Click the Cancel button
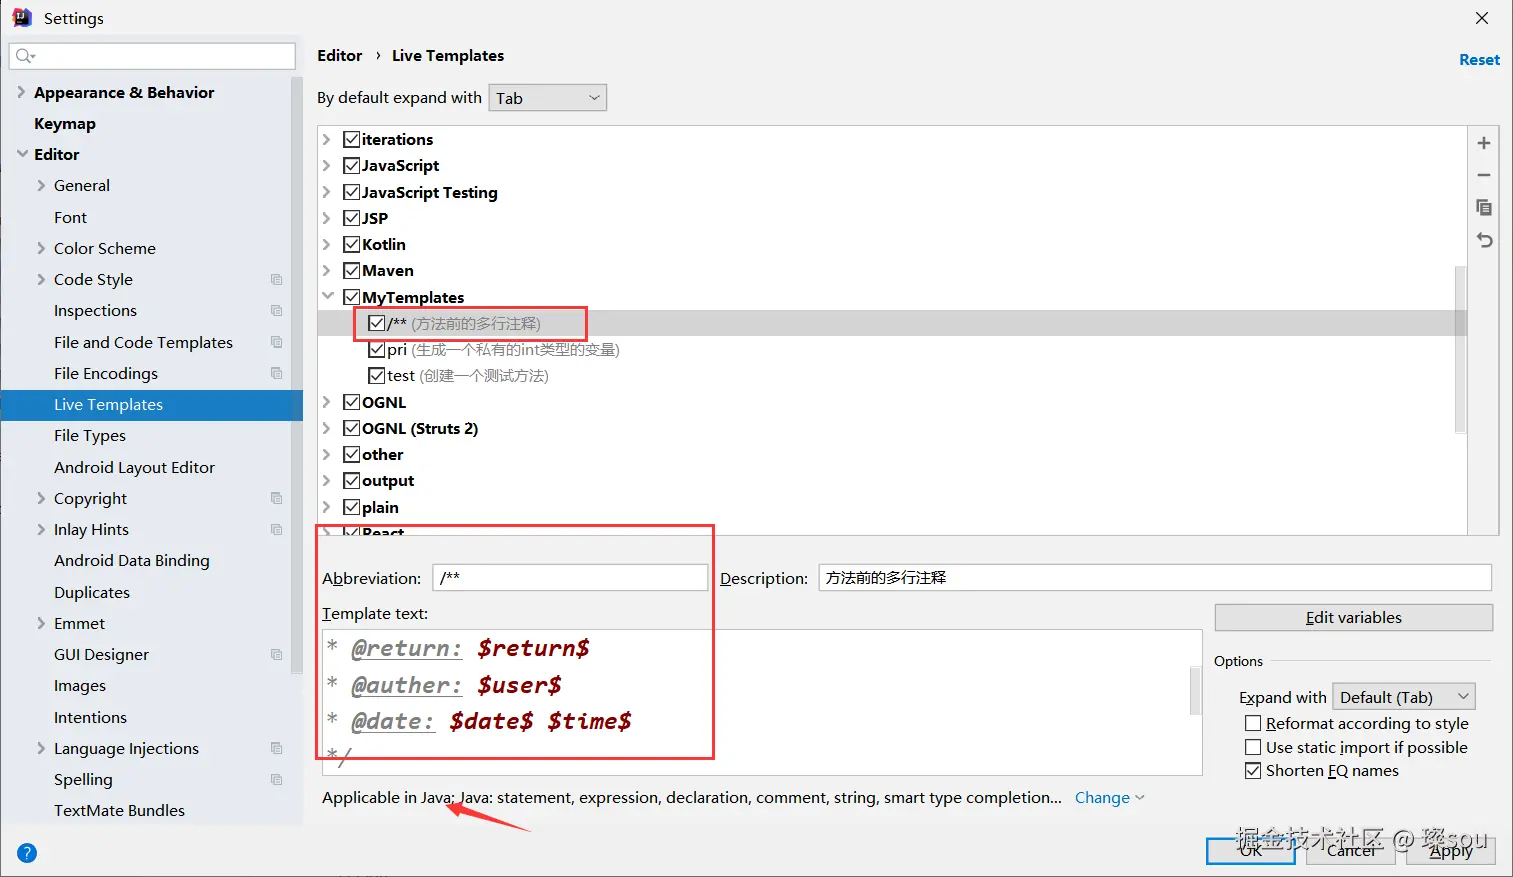 pyautogui.click(x=1351, y=850)
